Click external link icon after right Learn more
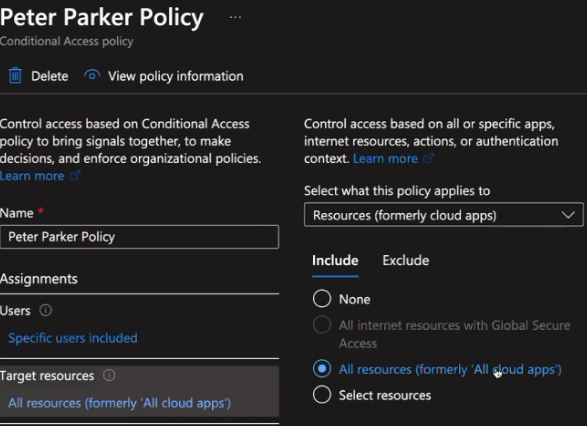587x426 pixels. coord(428,158)
